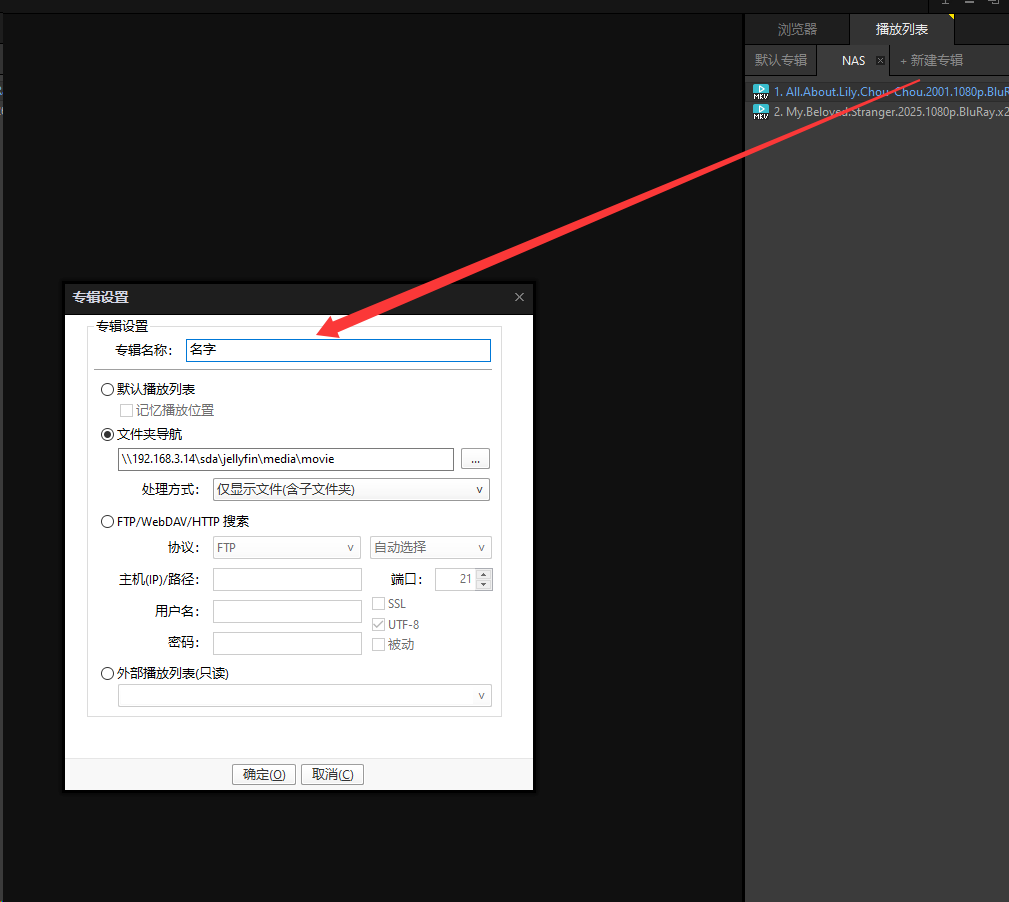
Task: Click the 专辑名称 input field
Action: (338, 350)
